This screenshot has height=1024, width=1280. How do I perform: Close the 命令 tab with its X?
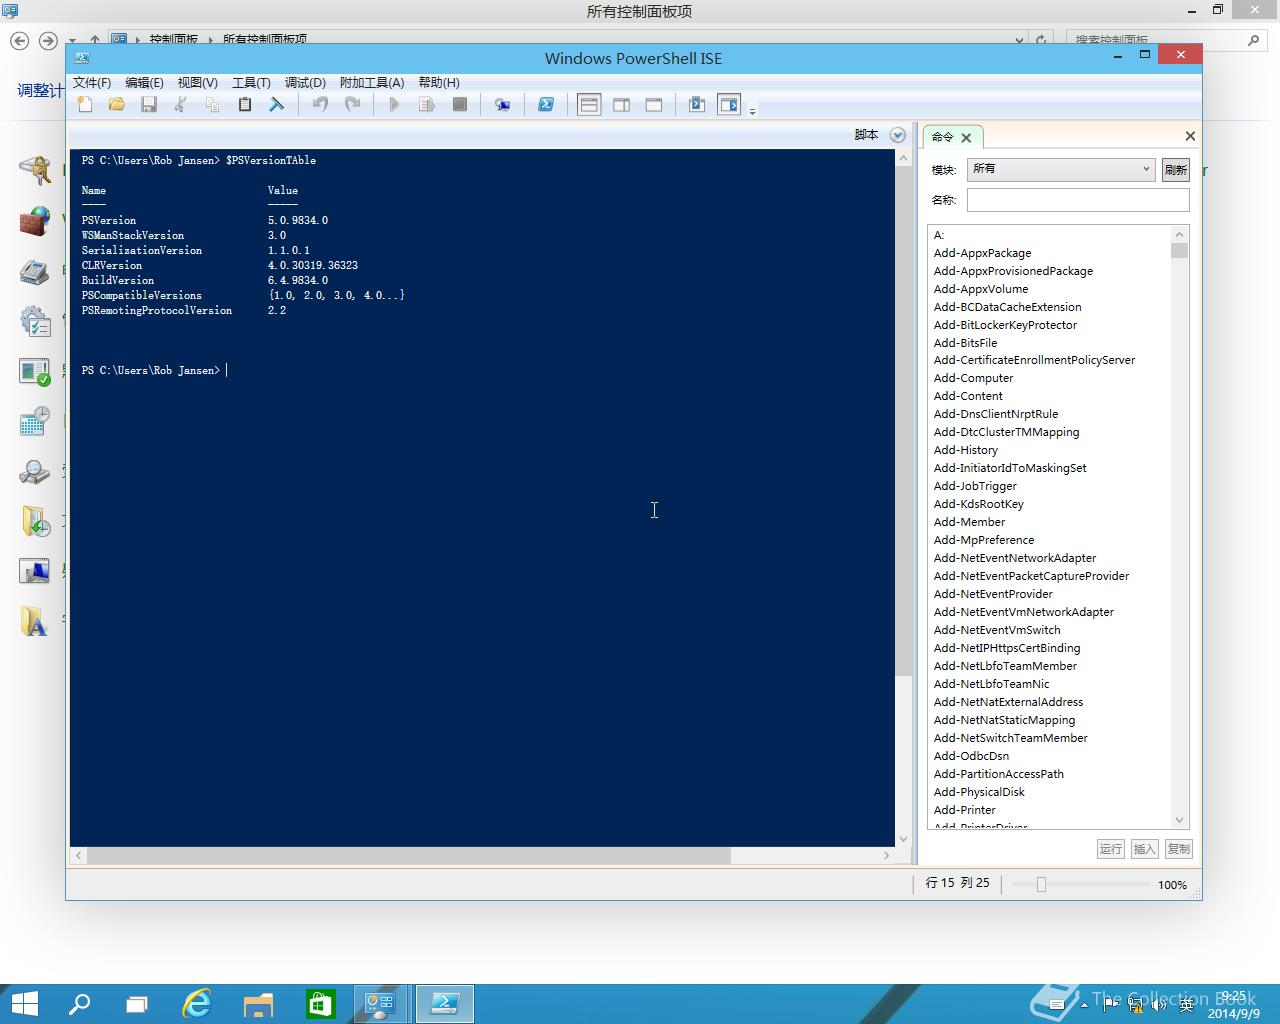tap(966, 138)
